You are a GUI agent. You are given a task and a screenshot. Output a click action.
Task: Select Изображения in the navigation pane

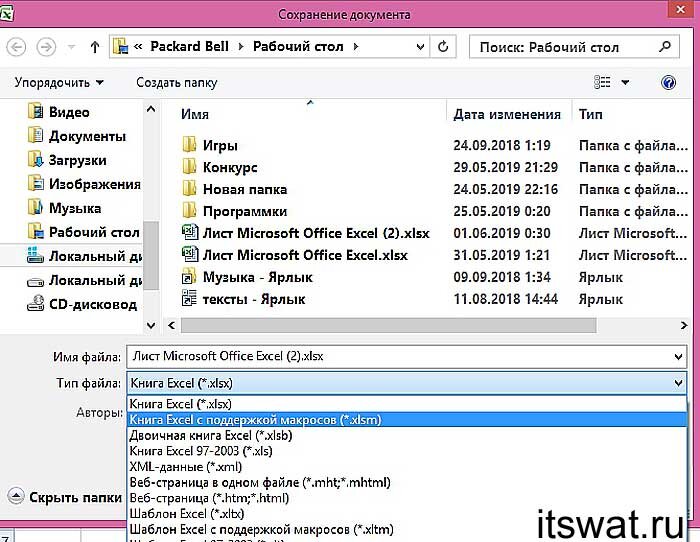84,184
